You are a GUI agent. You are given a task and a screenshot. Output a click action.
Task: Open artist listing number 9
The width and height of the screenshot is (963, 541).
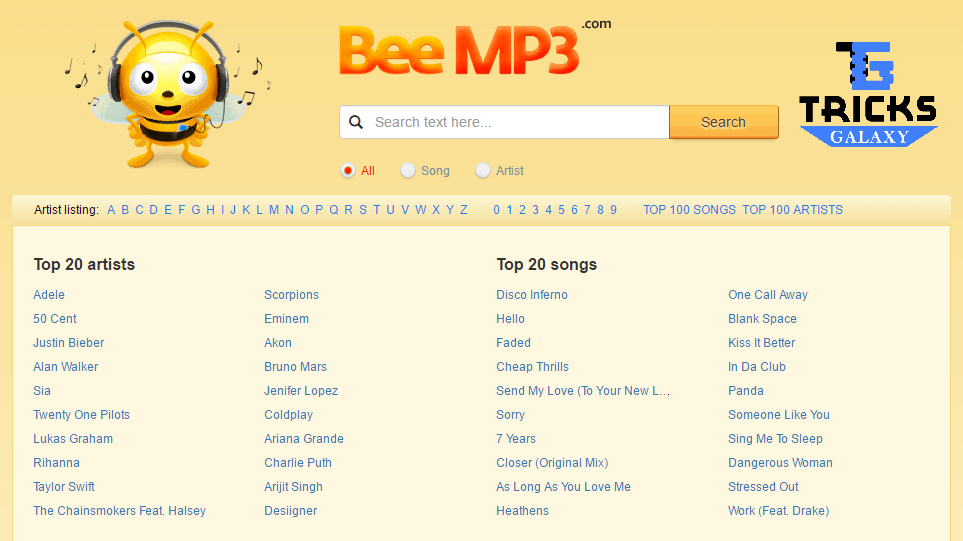(613, 210)
